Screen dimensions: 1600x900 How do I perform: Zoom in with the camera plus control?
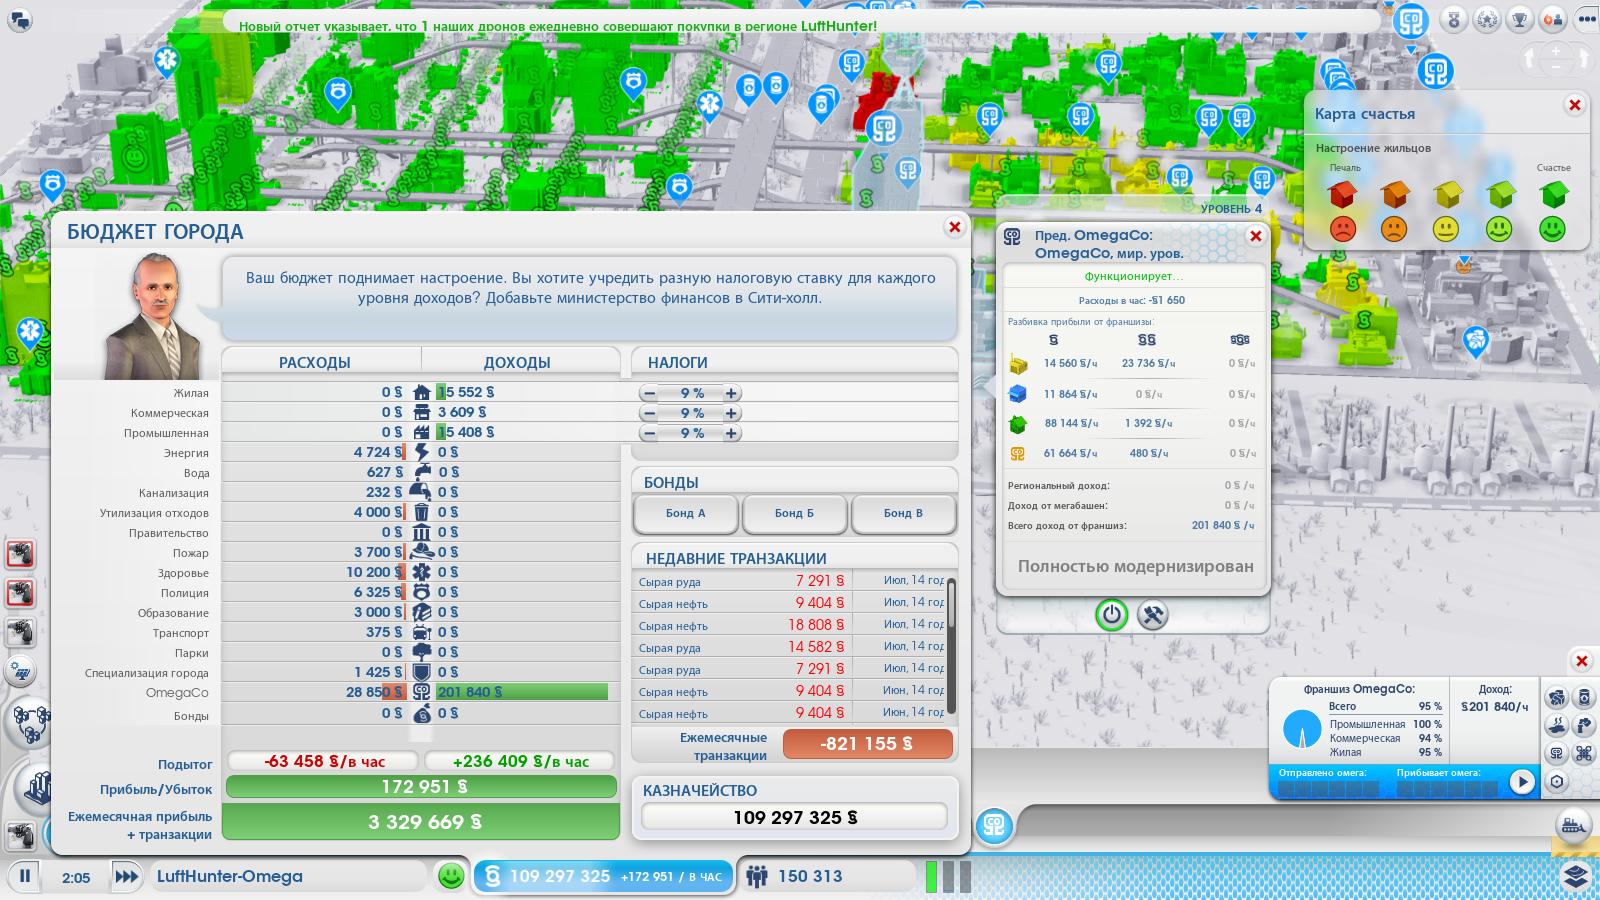1556,51
